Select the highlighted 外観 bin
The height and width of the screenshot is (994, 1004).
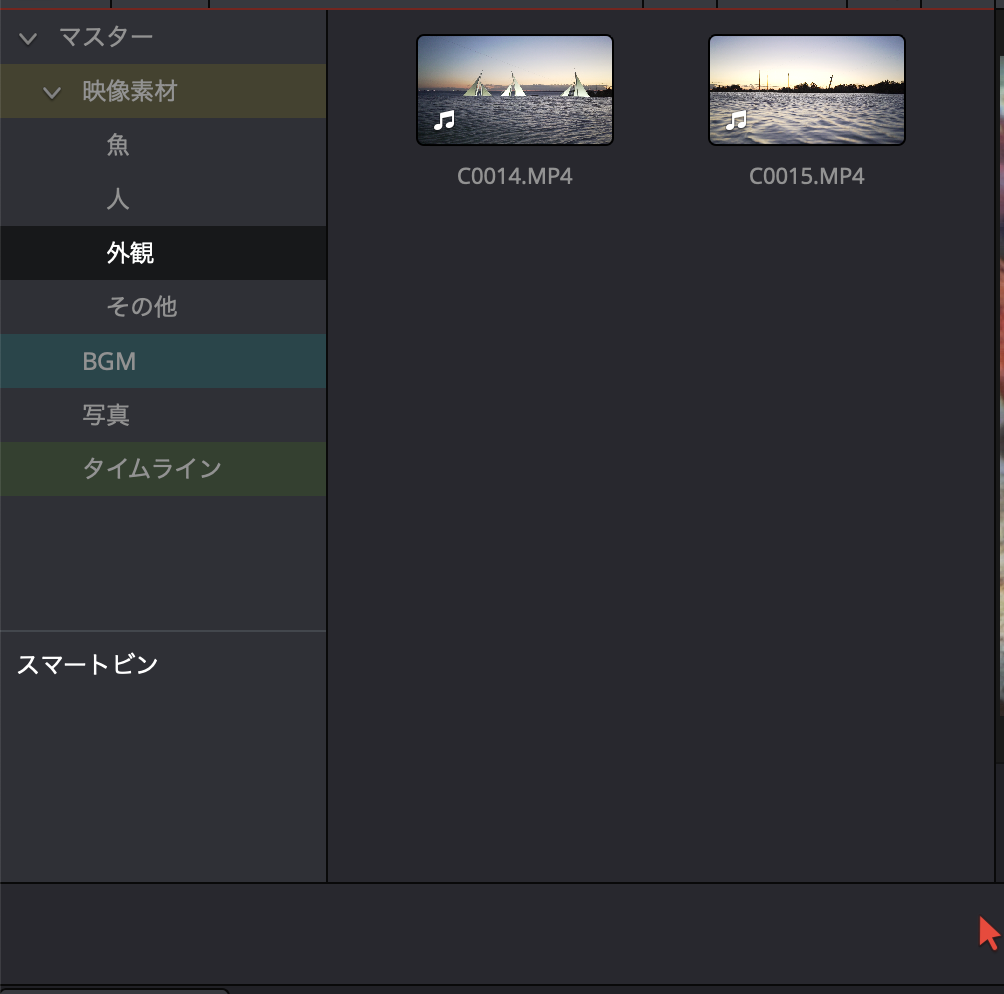pos(130,254)
